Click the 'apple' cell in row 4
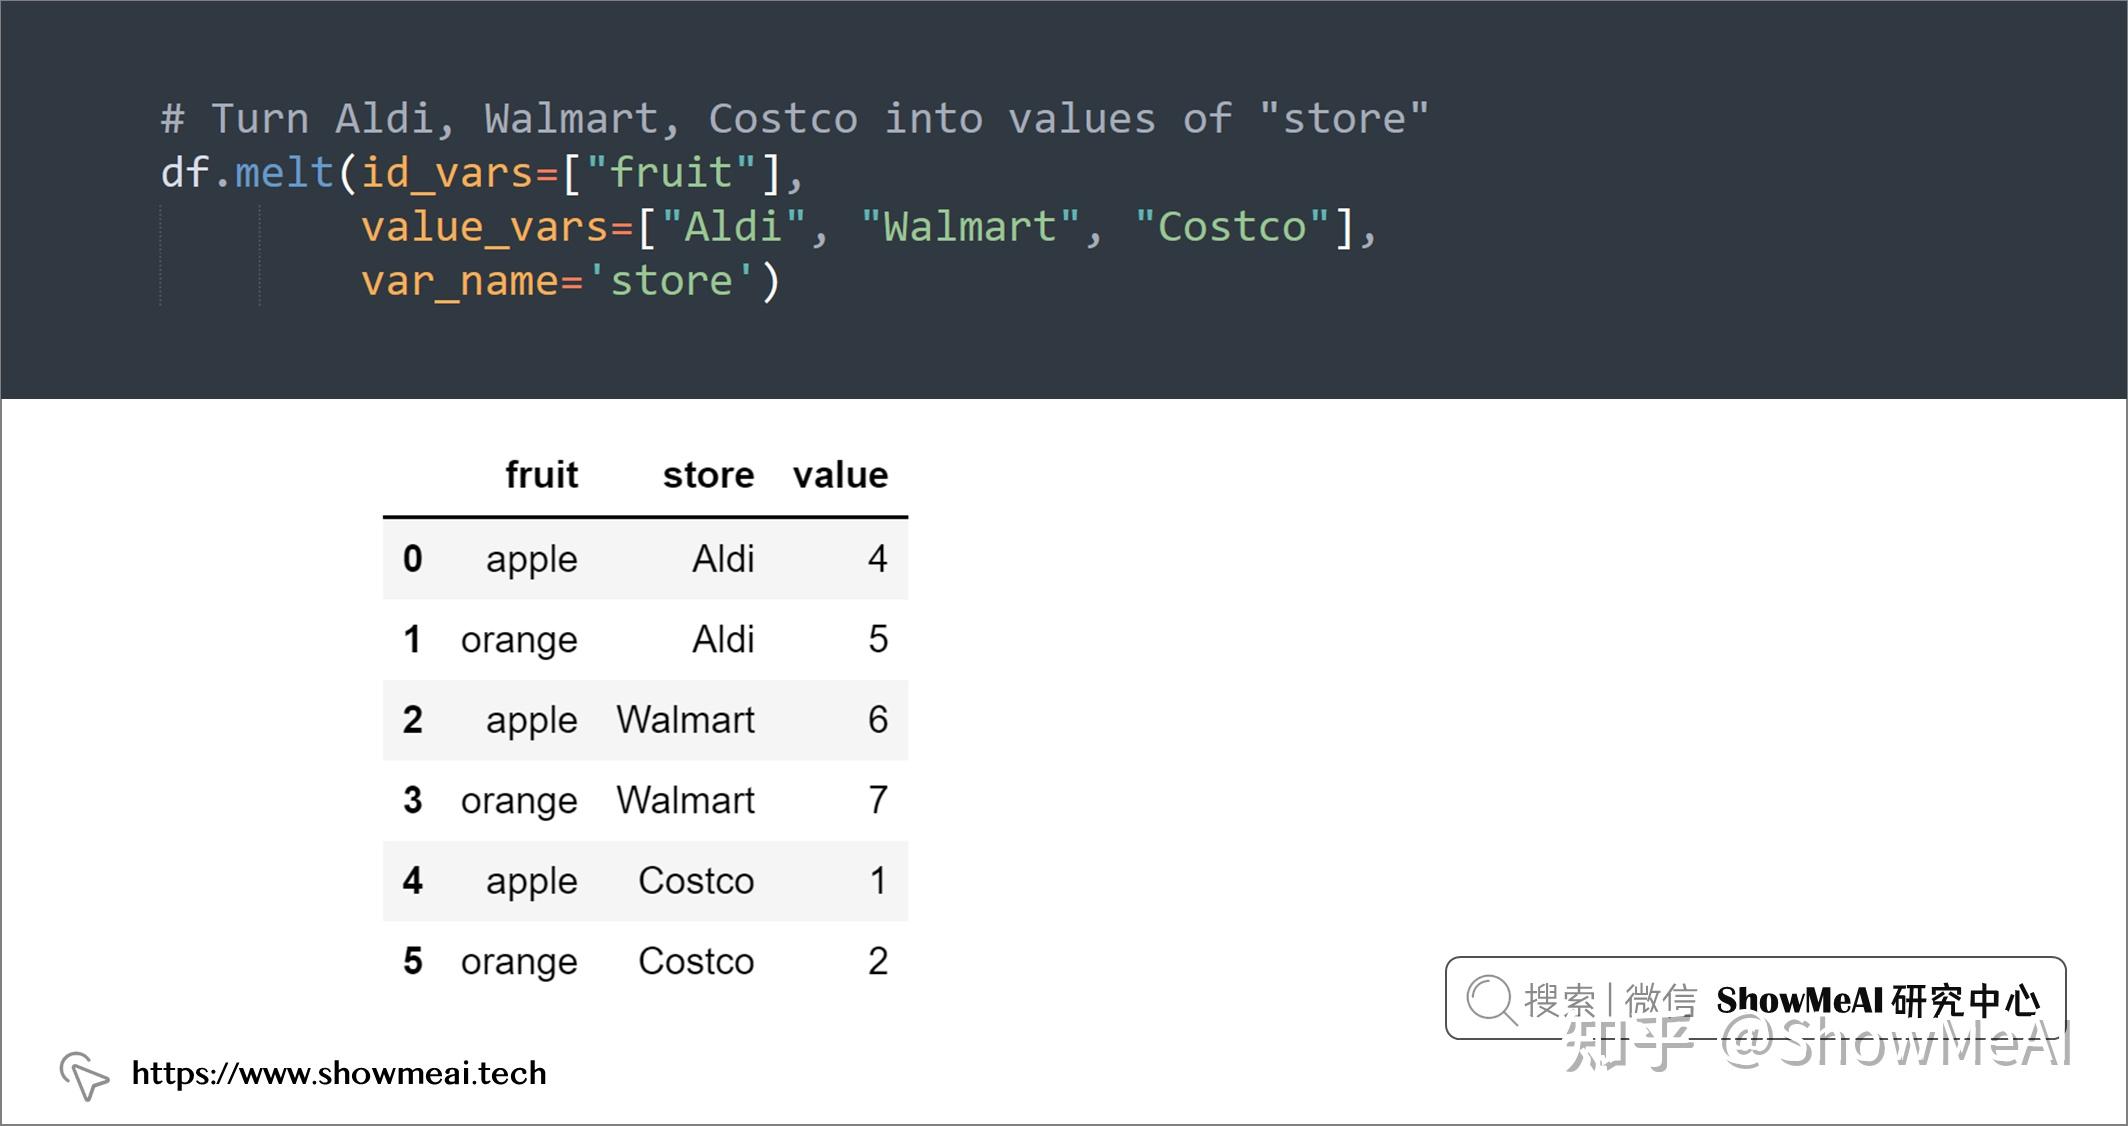The image size is (2128, 1126). pos(531,881)
